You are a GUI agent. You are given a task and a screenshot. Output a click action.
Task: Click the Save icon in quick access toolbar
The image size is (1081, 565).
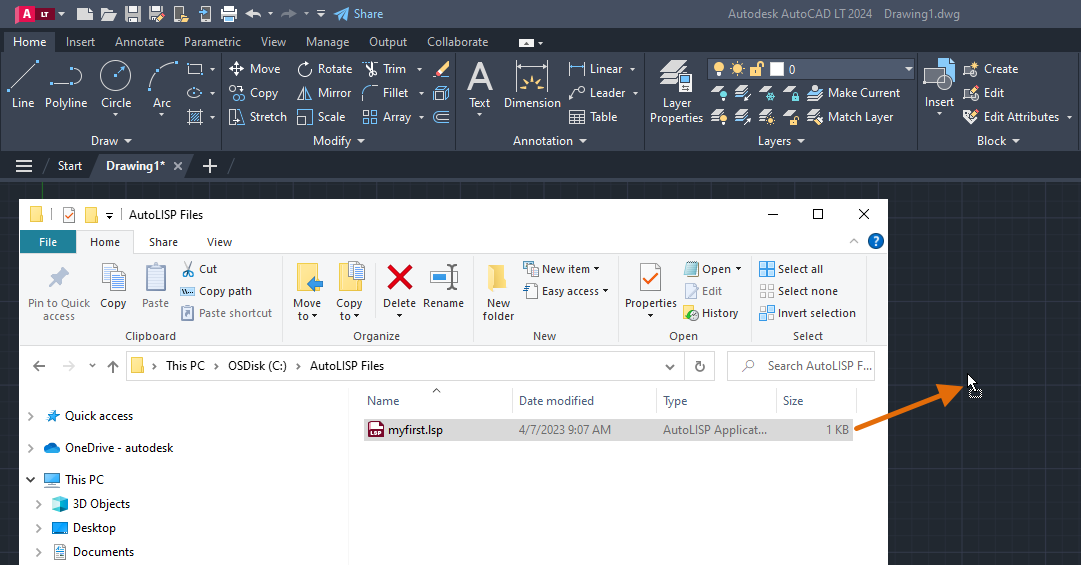pos(133,14)
